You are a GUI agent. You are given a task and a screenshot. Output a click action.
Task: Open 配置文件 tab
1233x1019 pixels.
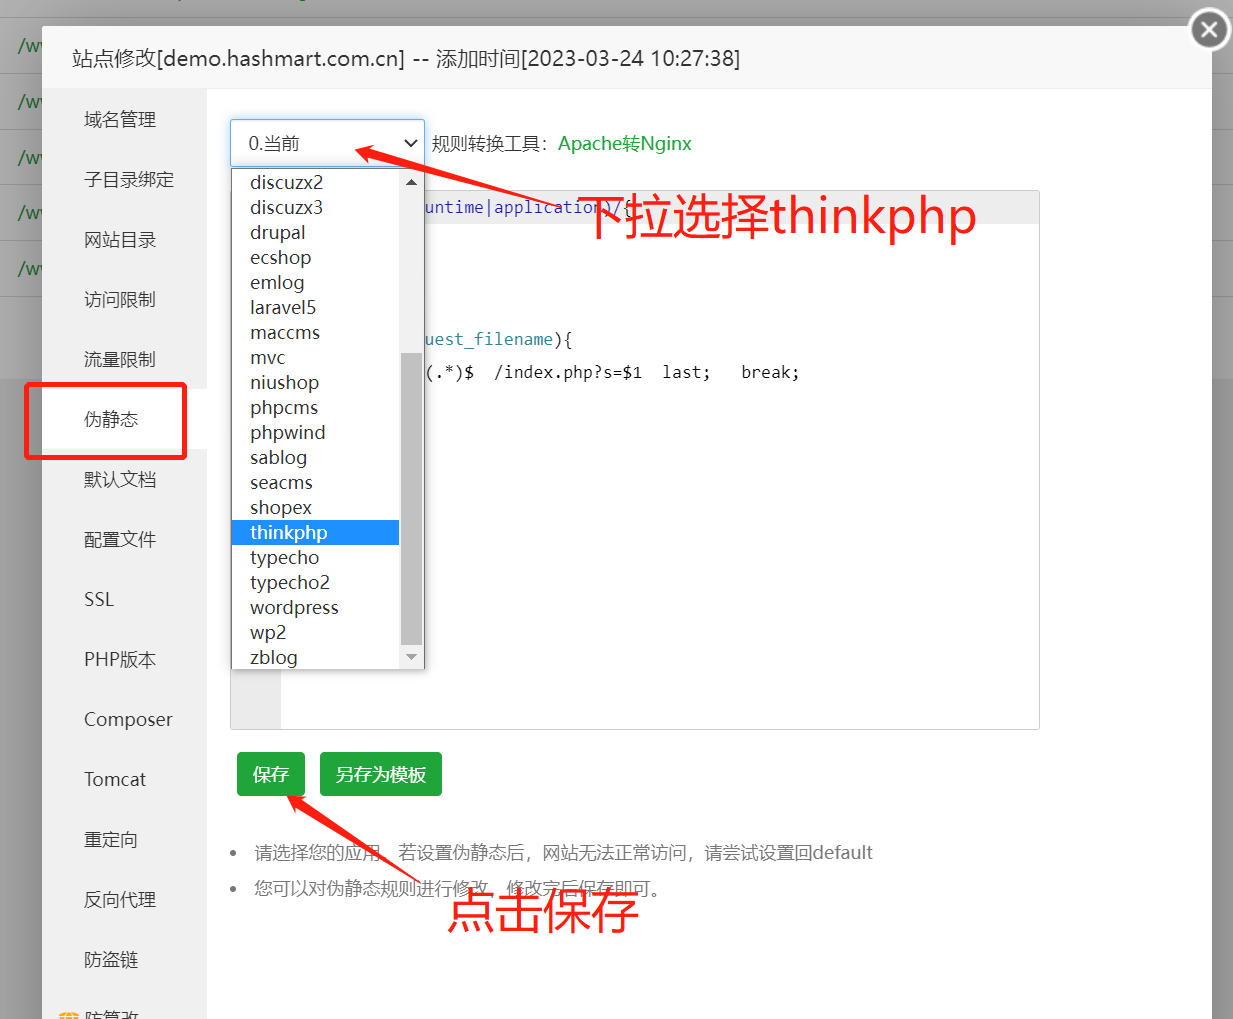point(124,539)
